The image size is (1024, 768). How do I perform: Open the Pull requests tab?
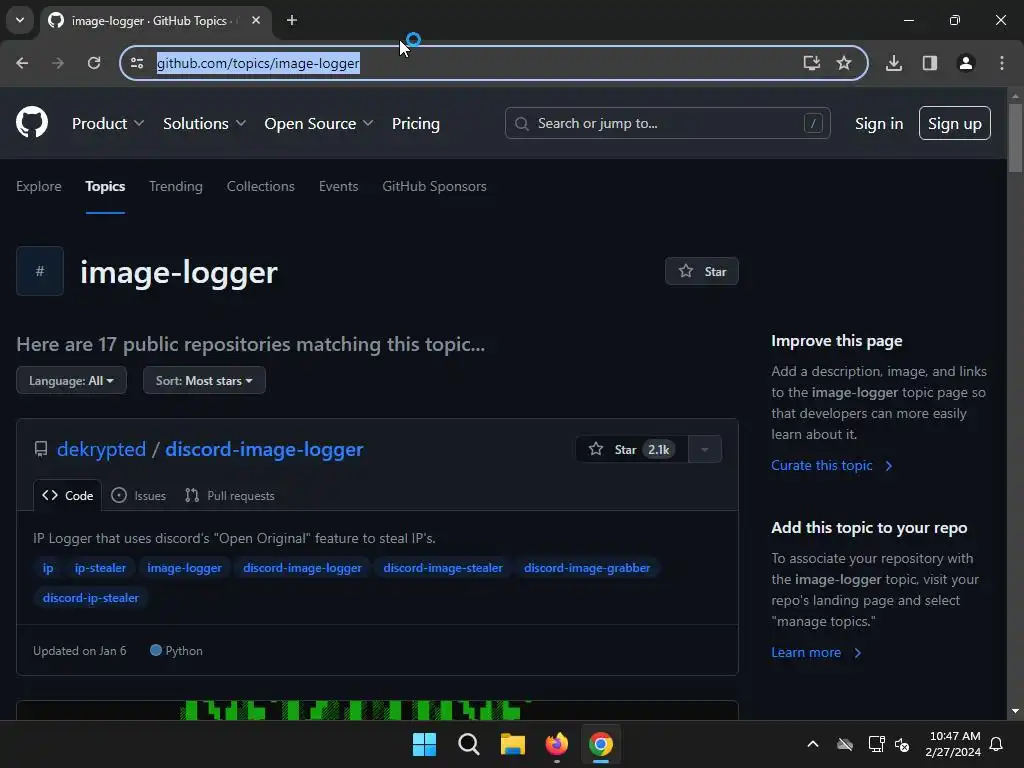pos(229,496)
